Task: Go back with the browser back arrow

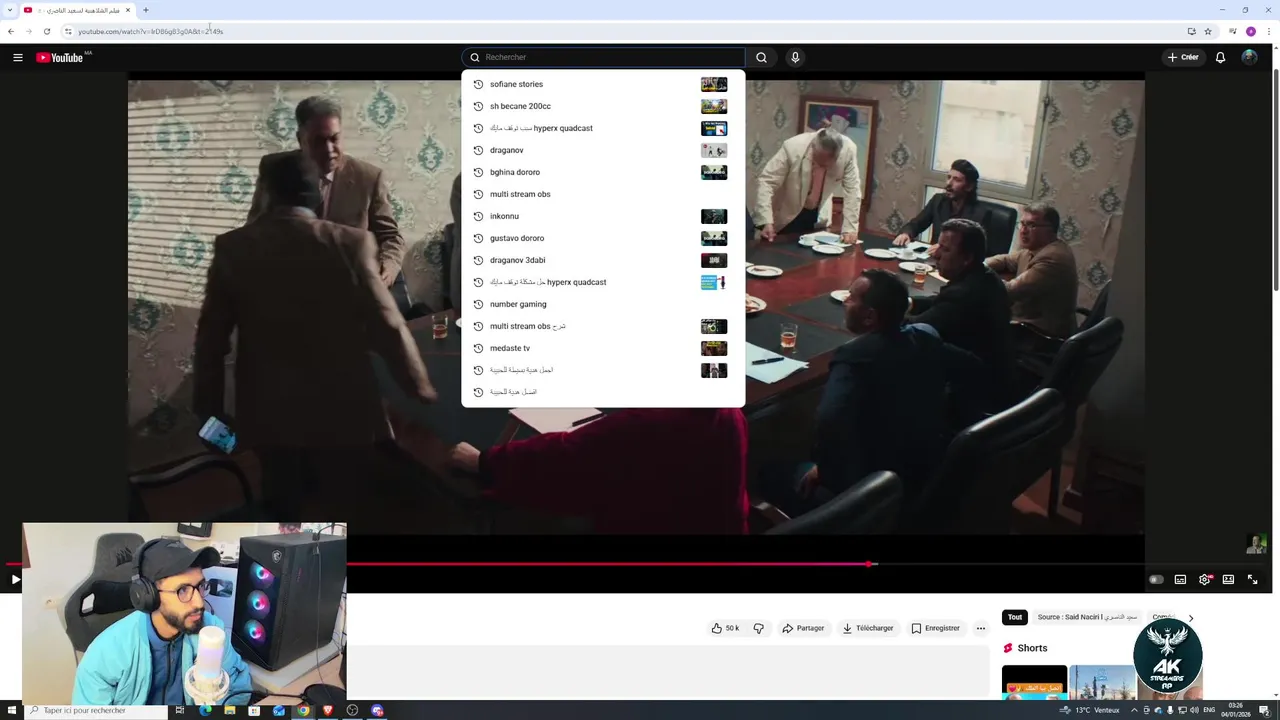Action: point(11,31)
